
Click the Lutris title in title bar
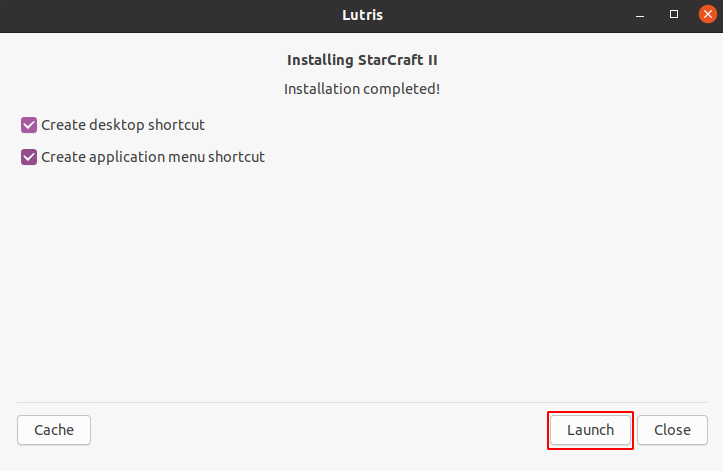(x=362, y=14)
